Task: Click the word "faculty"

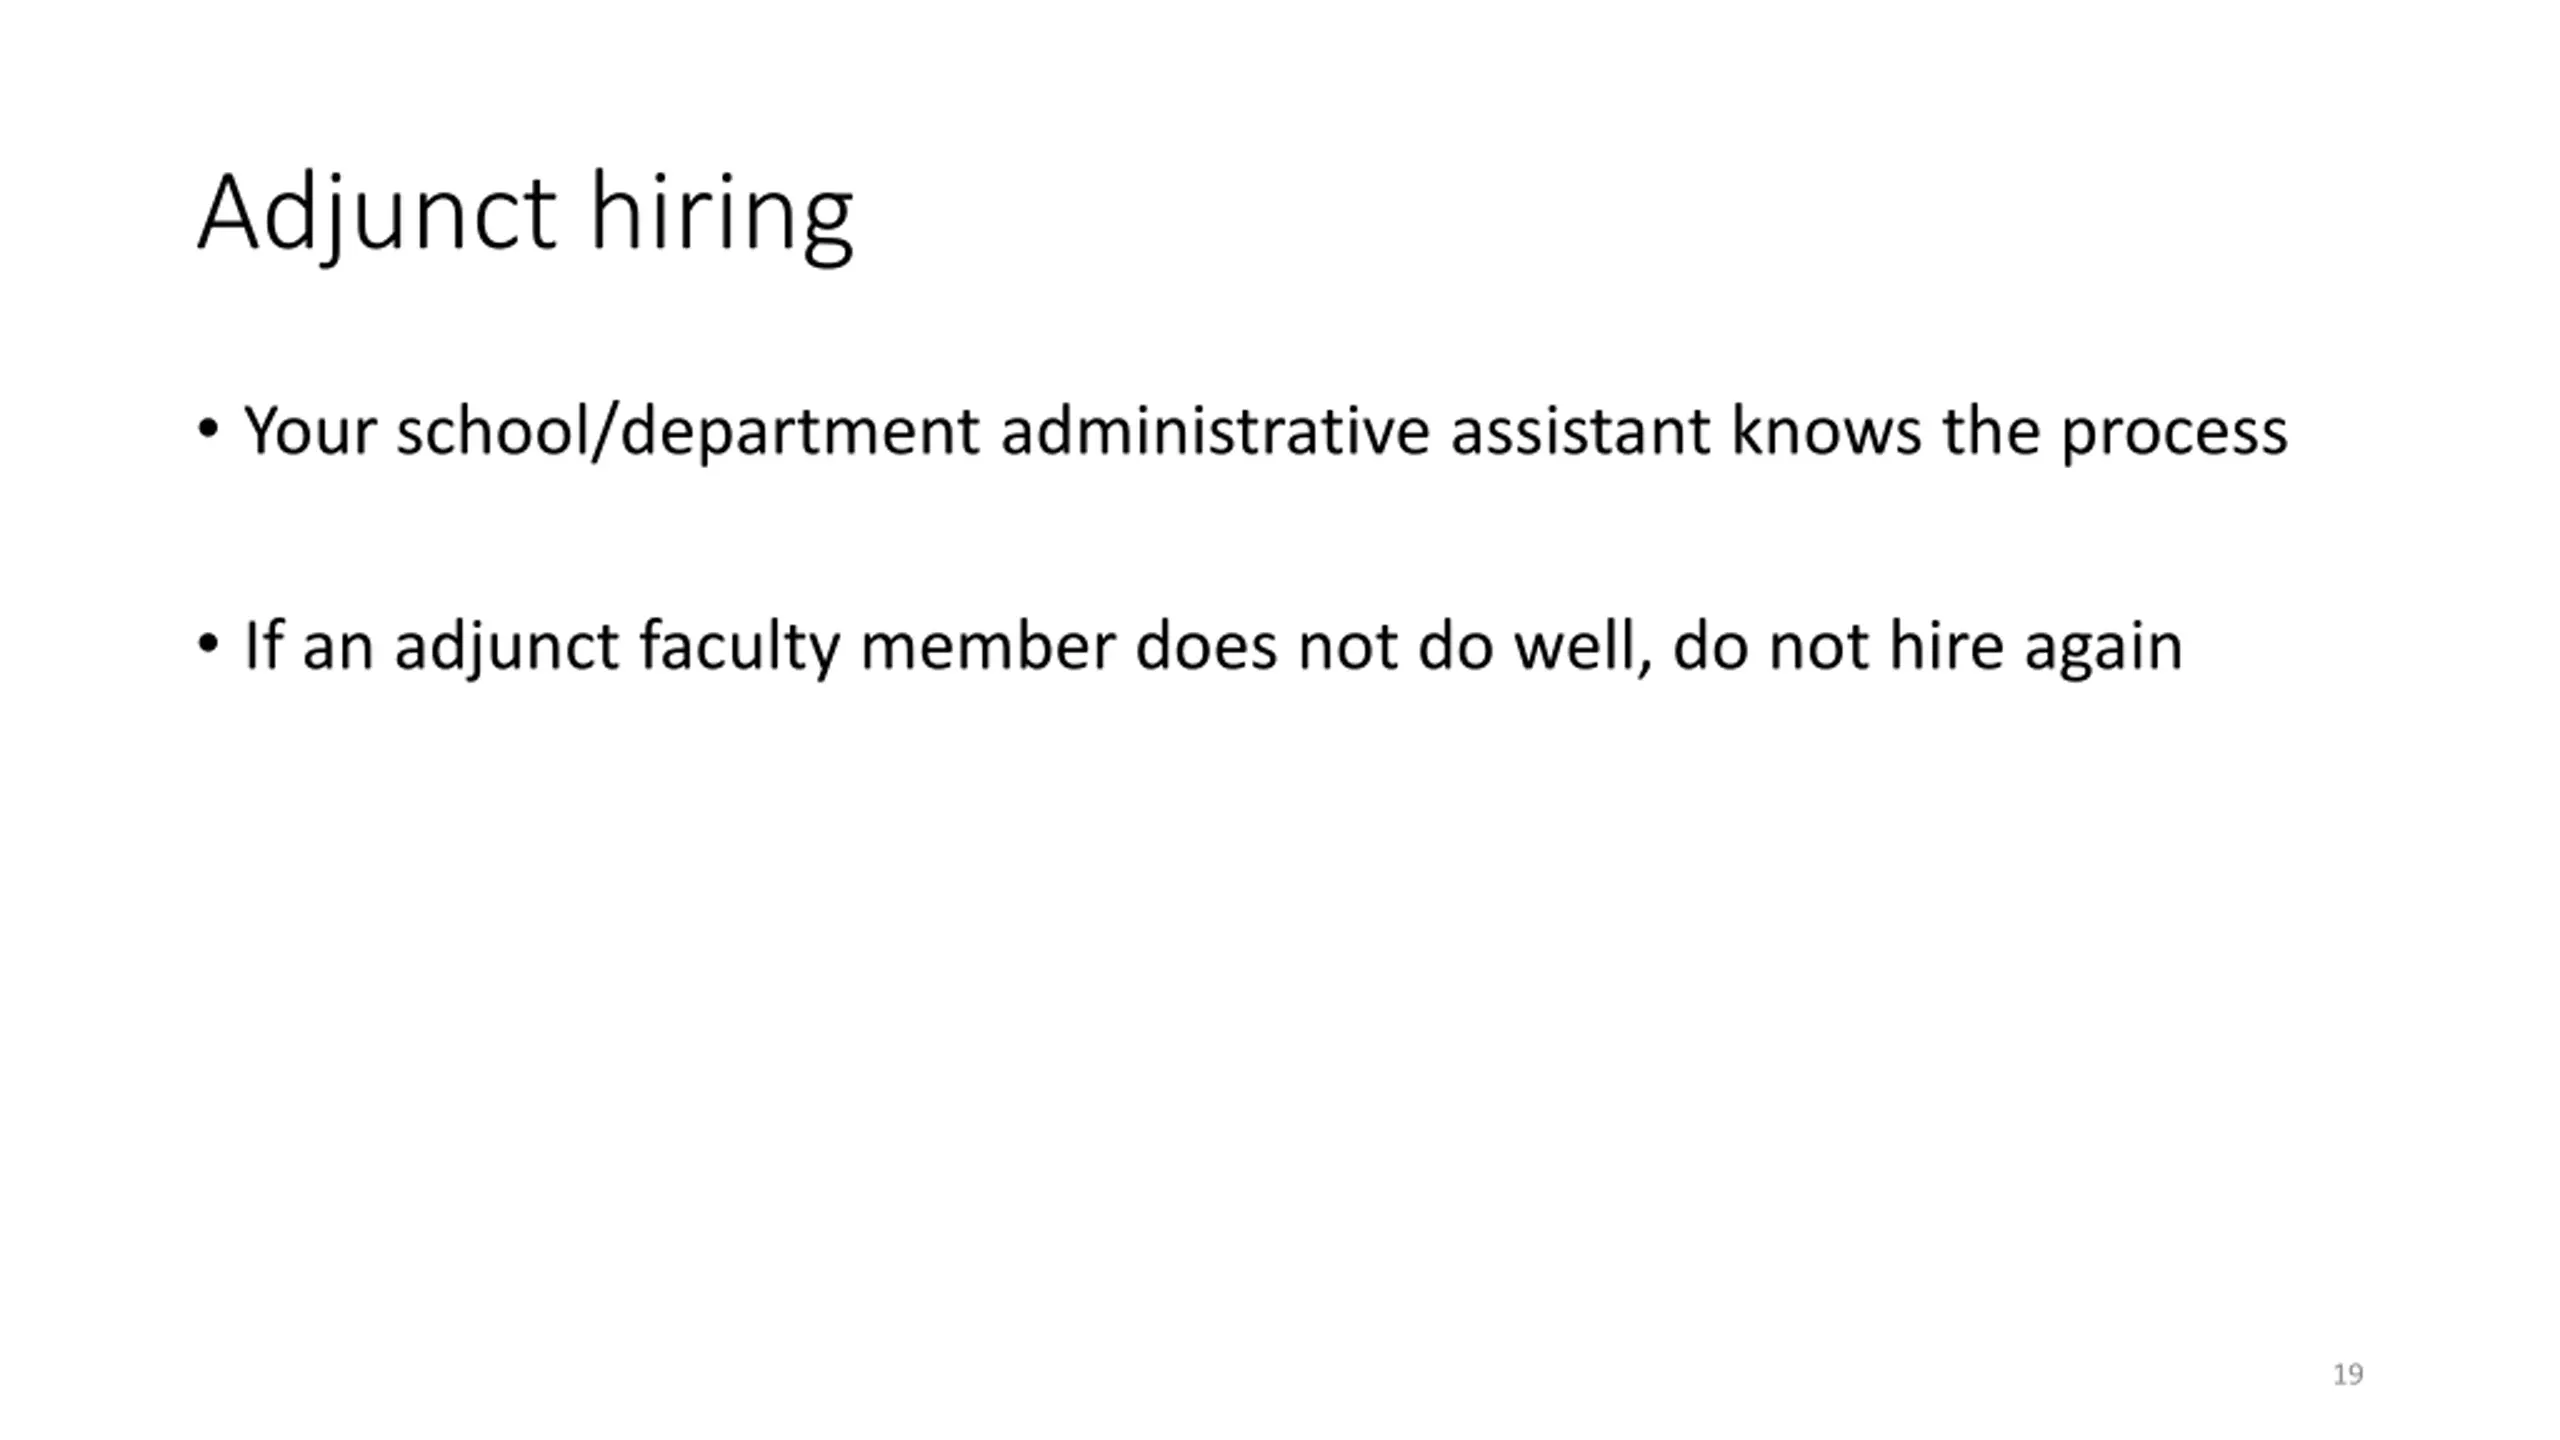Action: 739,647
